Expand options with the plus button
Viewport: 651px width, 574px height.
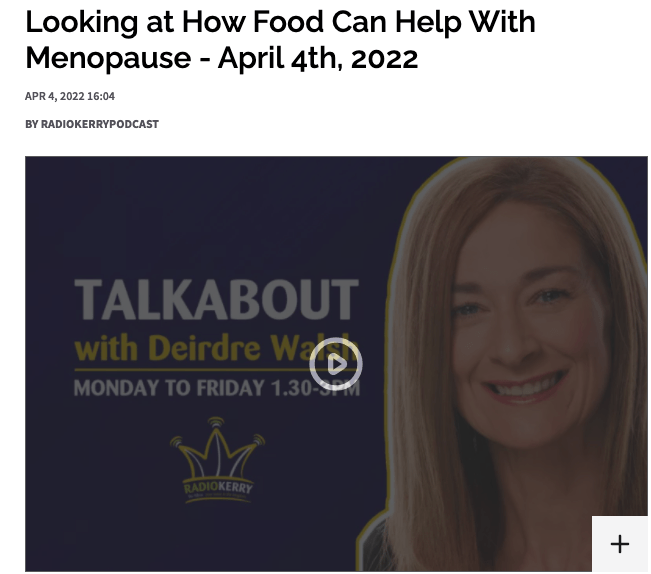619,544
